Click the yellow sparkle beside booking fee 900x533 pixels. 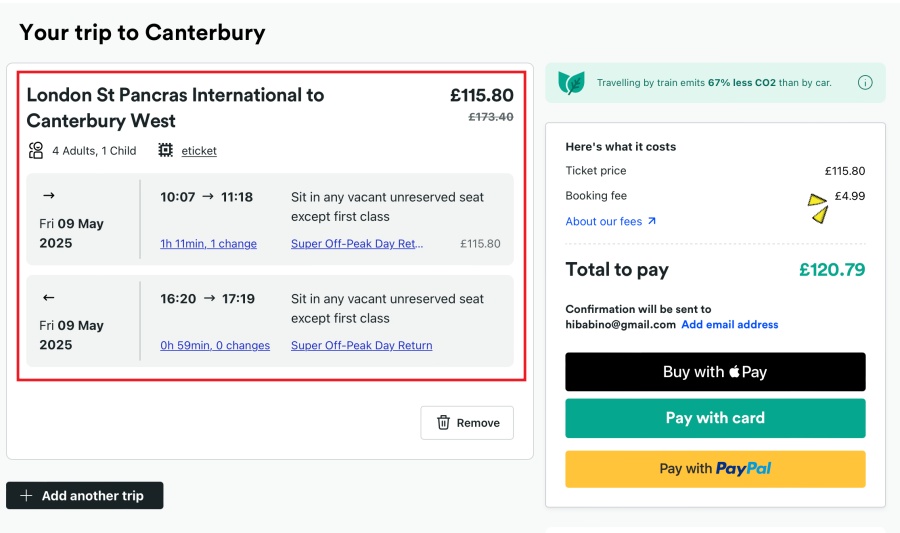[x=818, y=208]
